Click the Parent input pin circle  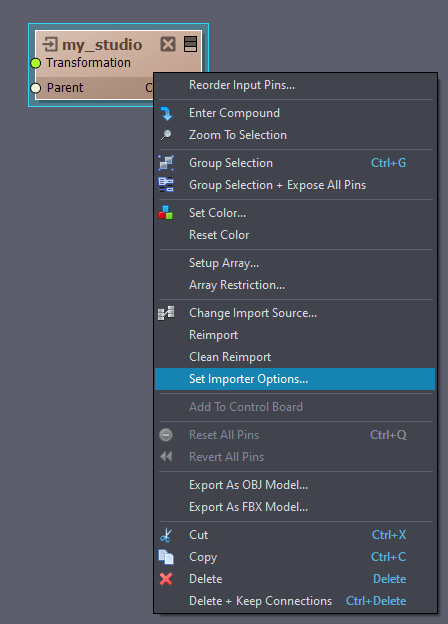(x=36, y=88)
